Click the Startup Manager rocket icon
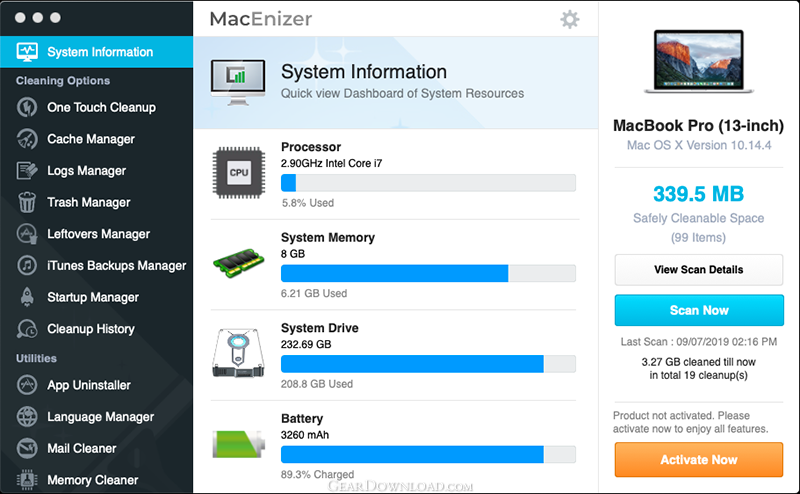This screenshot has width=800, height=494. coord(27,297)
